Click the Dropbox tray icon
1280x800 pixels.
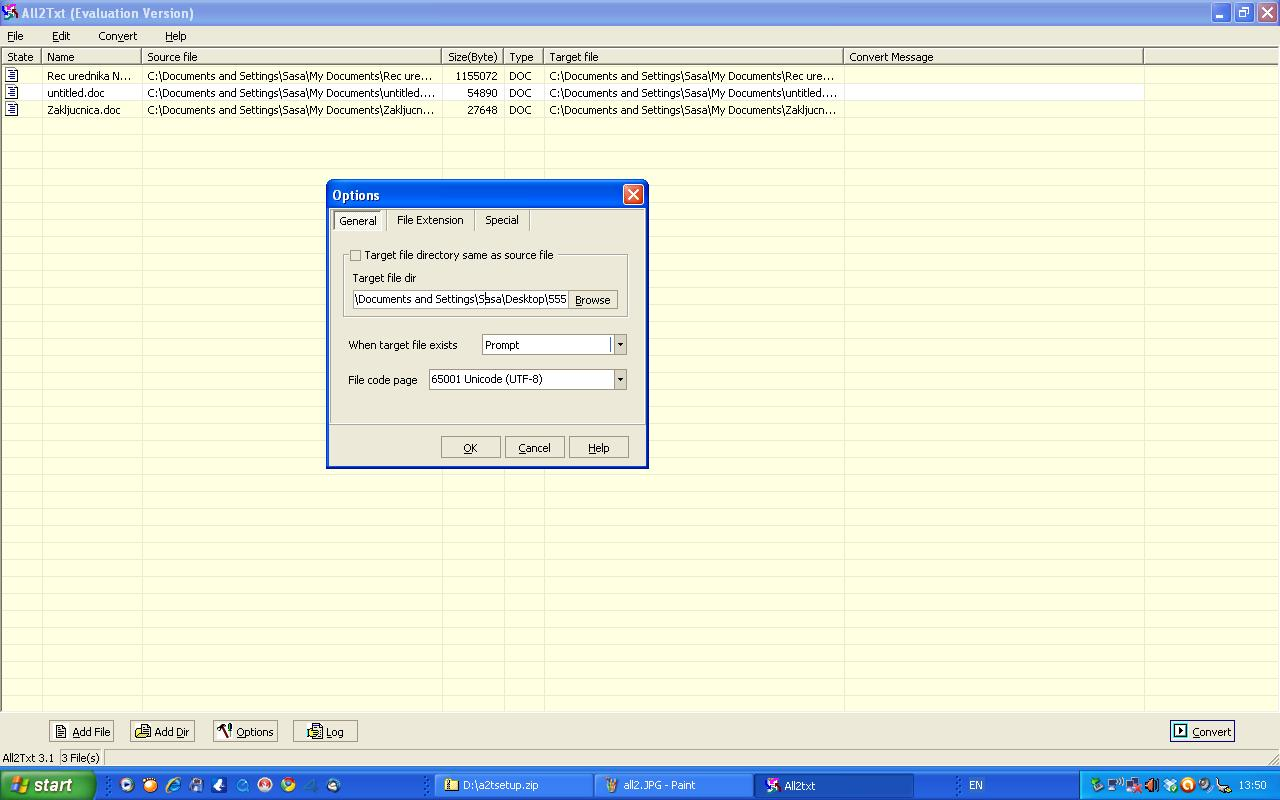click(1170, 785)
